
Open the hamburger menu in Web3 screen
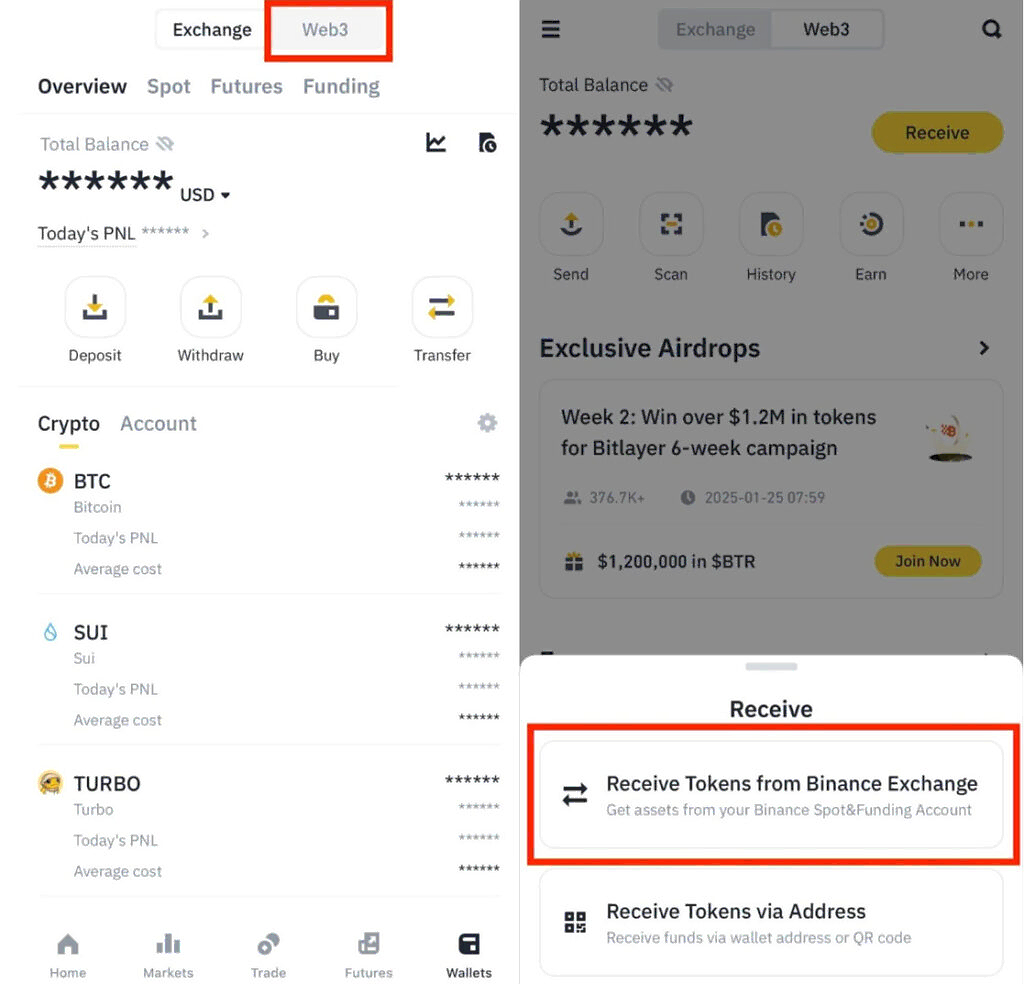551,29
